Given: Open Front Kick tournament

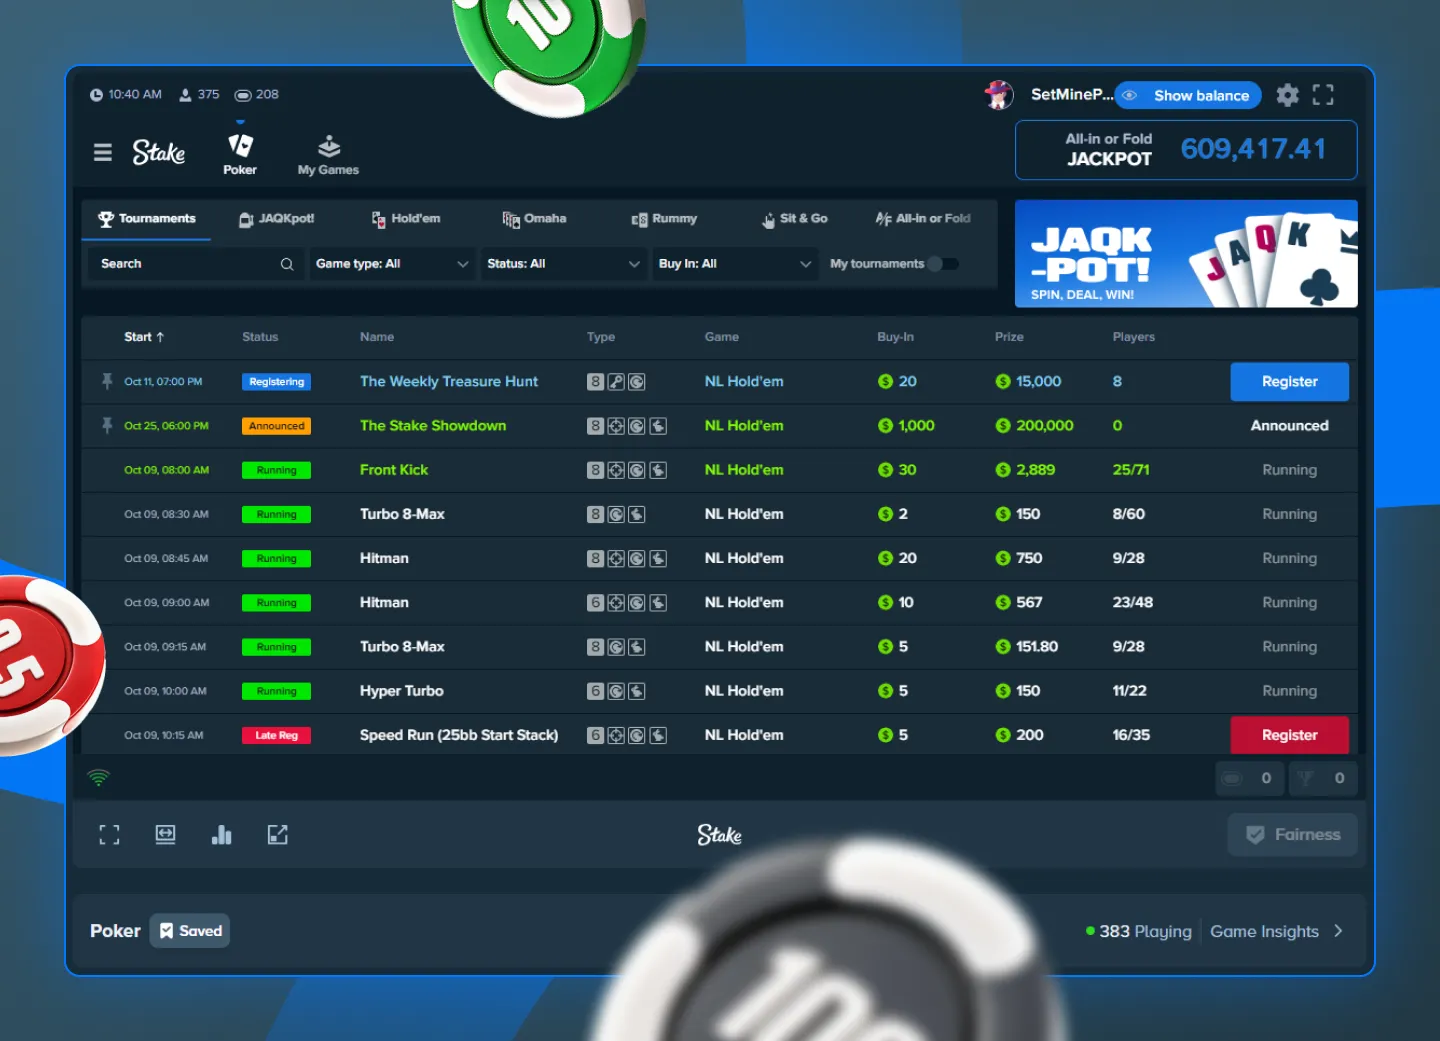Looking at the screenshot, I should click(x=394, y=470).
